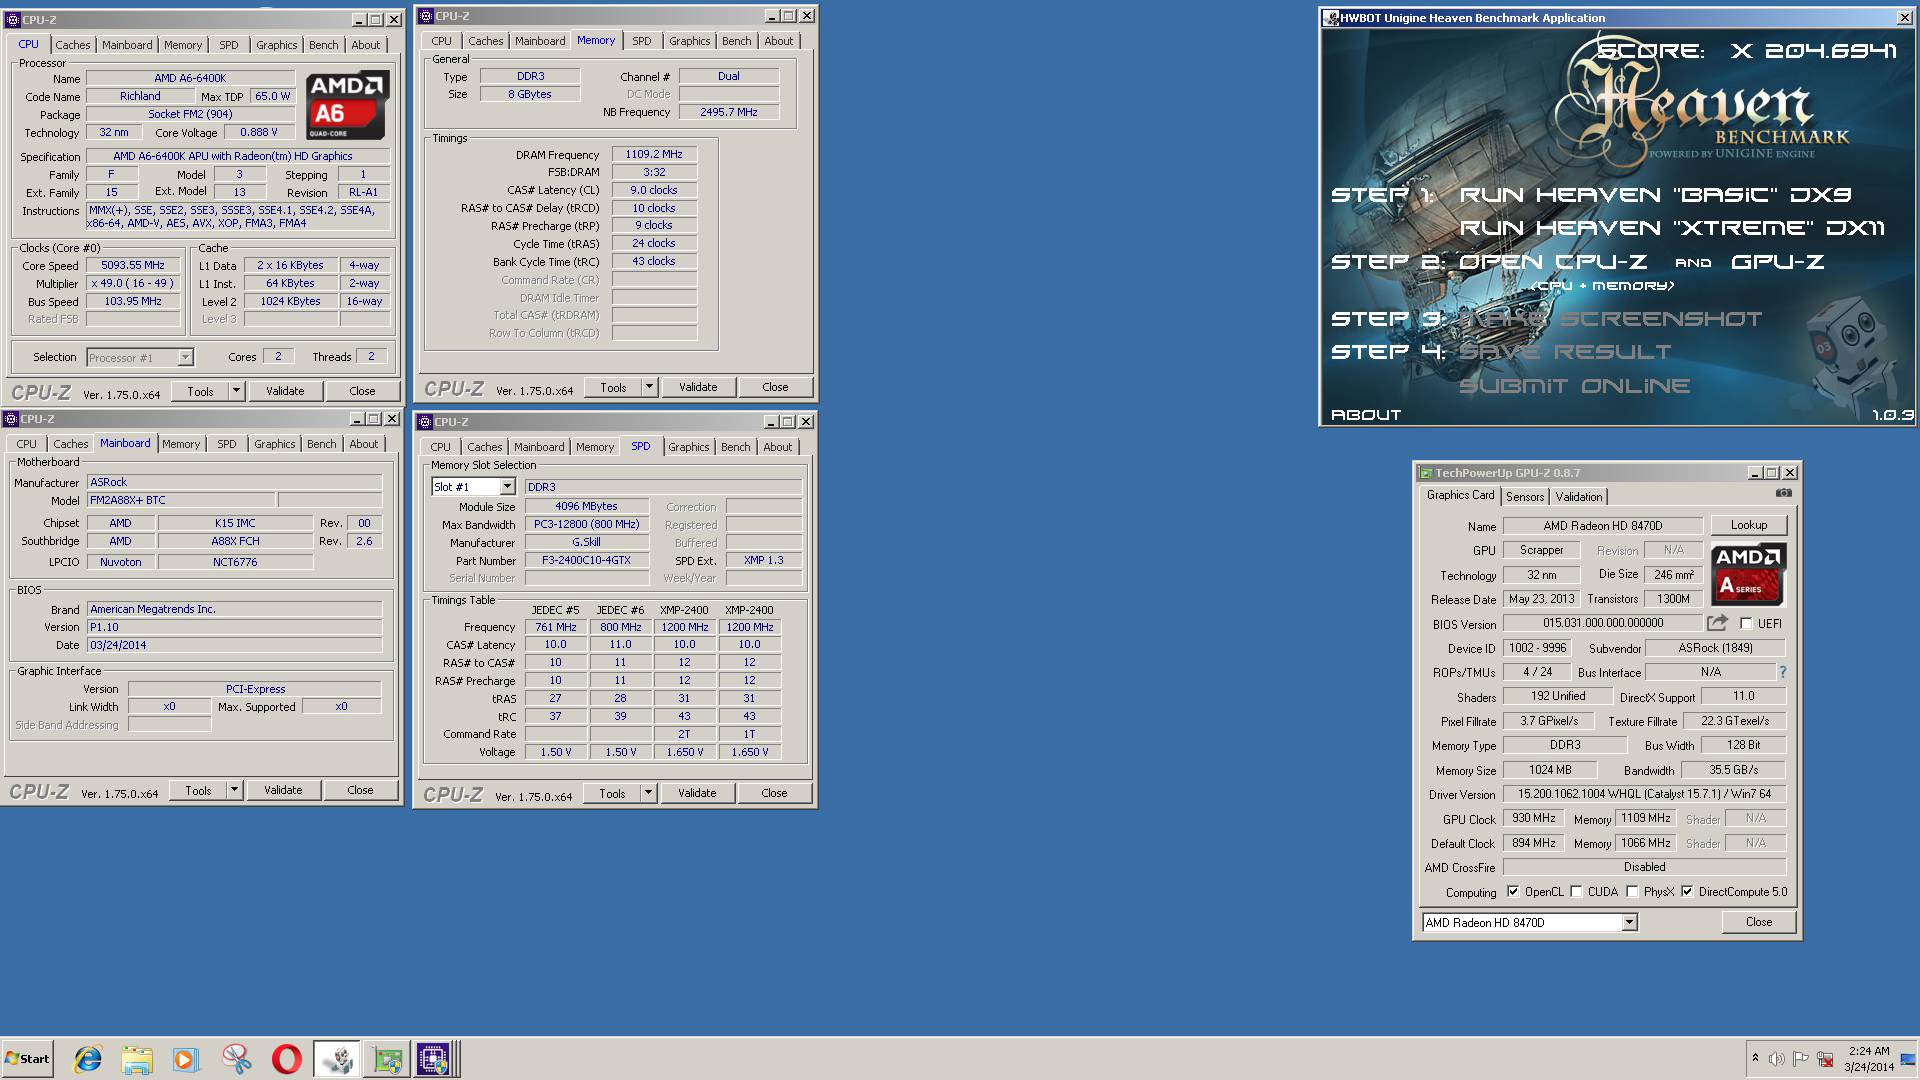Open the Slot #1 memory slot dropdown
Image resolution: width=1920 pixels, height=1080 pixels.
point(507,487)
